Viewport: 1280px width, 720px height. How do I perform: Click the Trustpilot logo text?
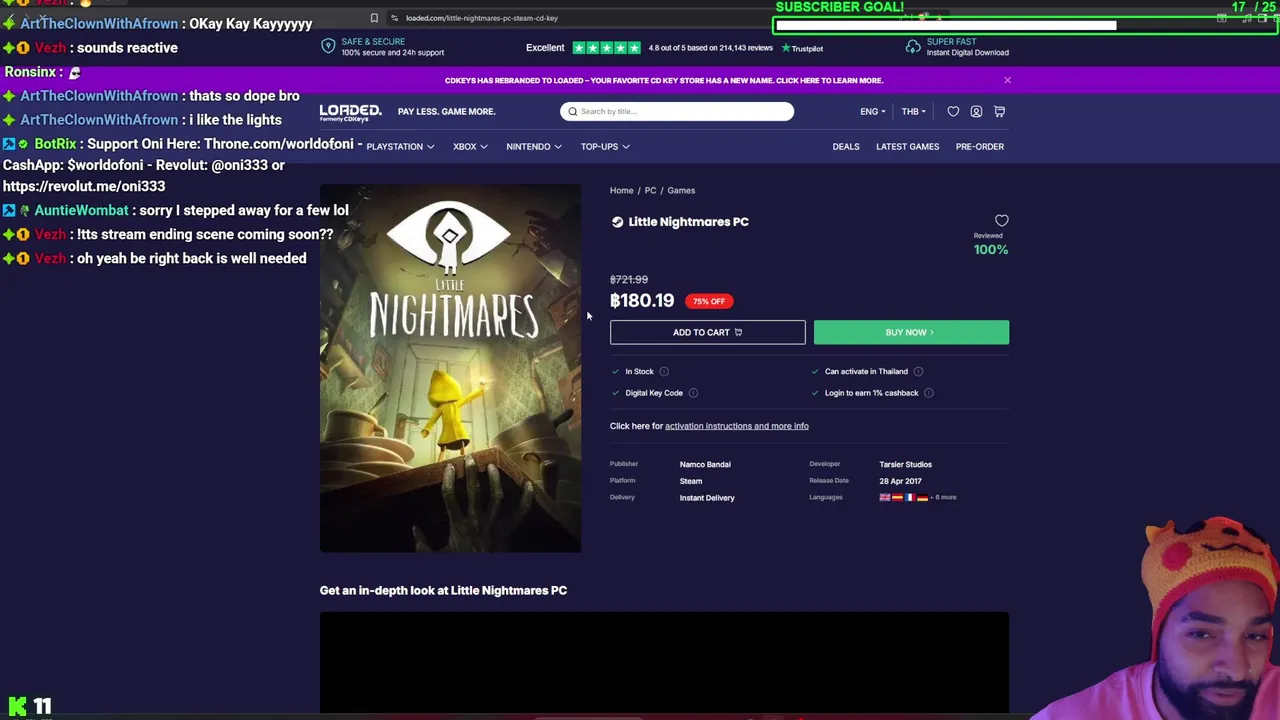[x=802, y=48]
